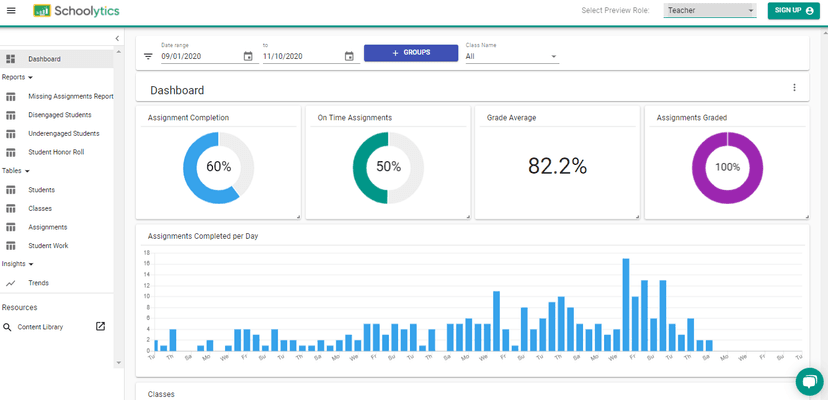Open Student Honor Roll report

56,152
